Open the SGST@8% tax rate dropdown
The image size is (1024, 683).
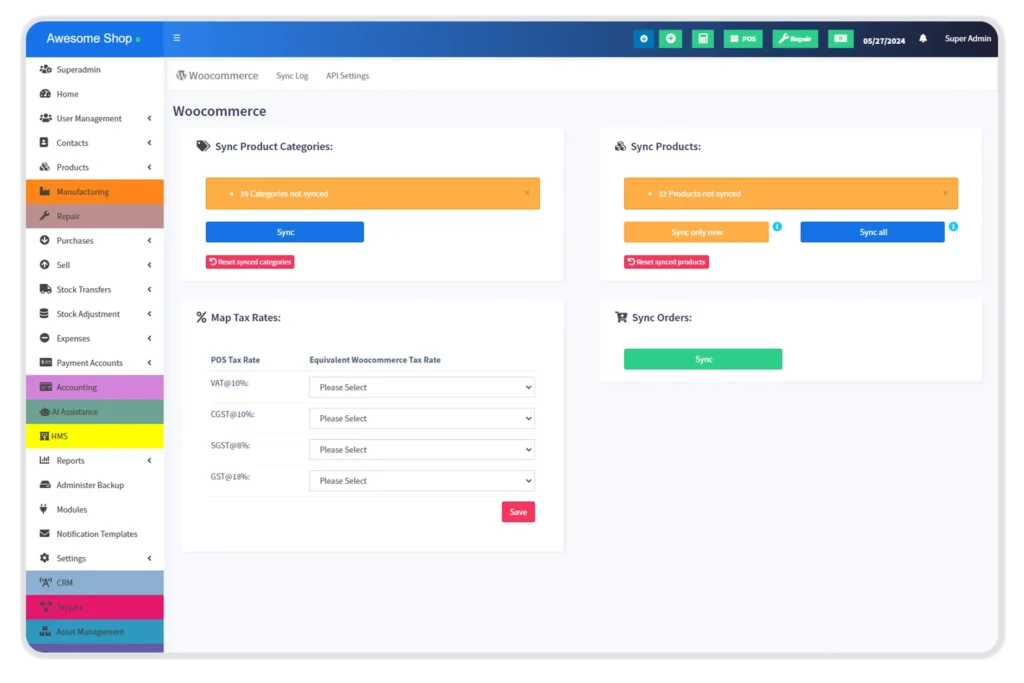[x=421, y=450]
